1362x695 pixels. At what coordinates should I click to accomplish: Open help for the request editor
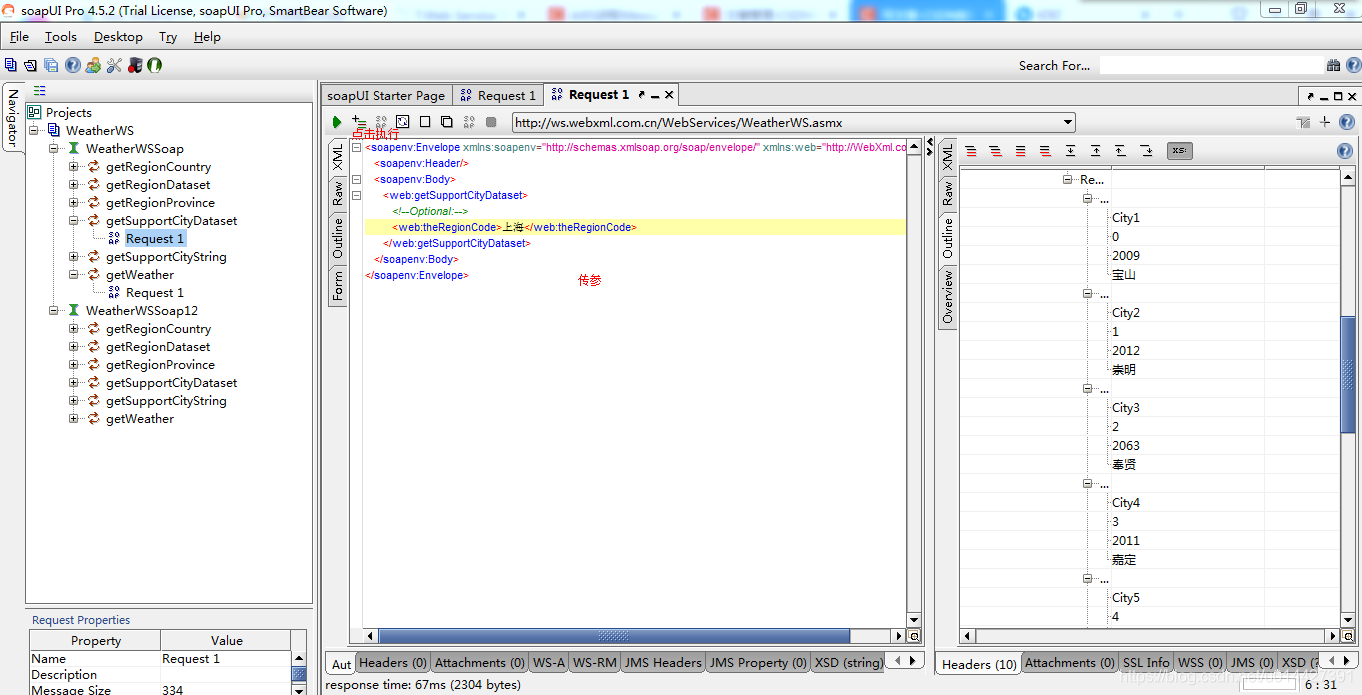(x=1346, y=122)
